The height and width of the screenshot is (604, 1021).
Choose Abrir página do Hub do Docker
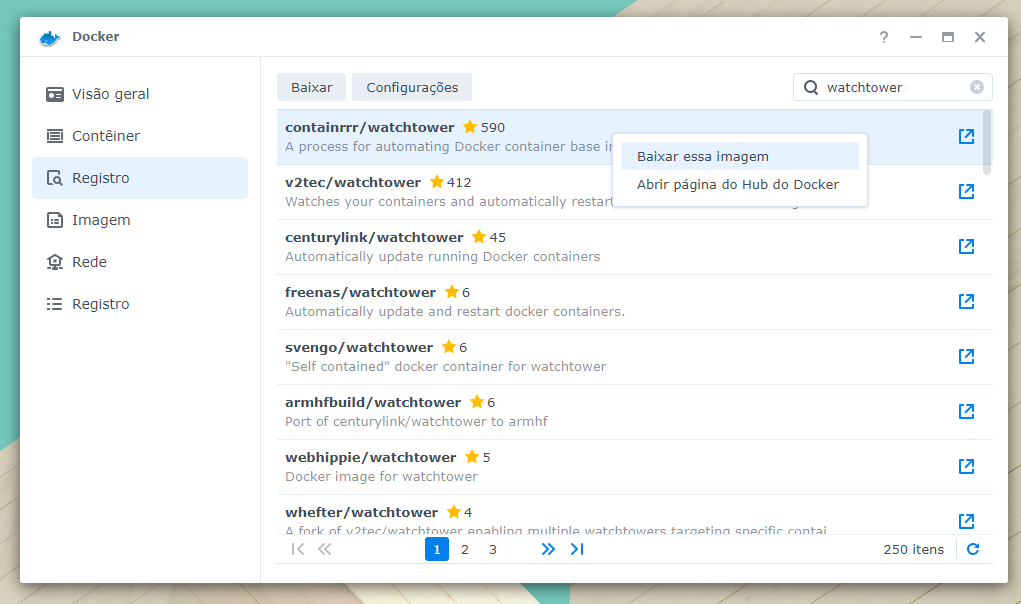click(738, 184)
